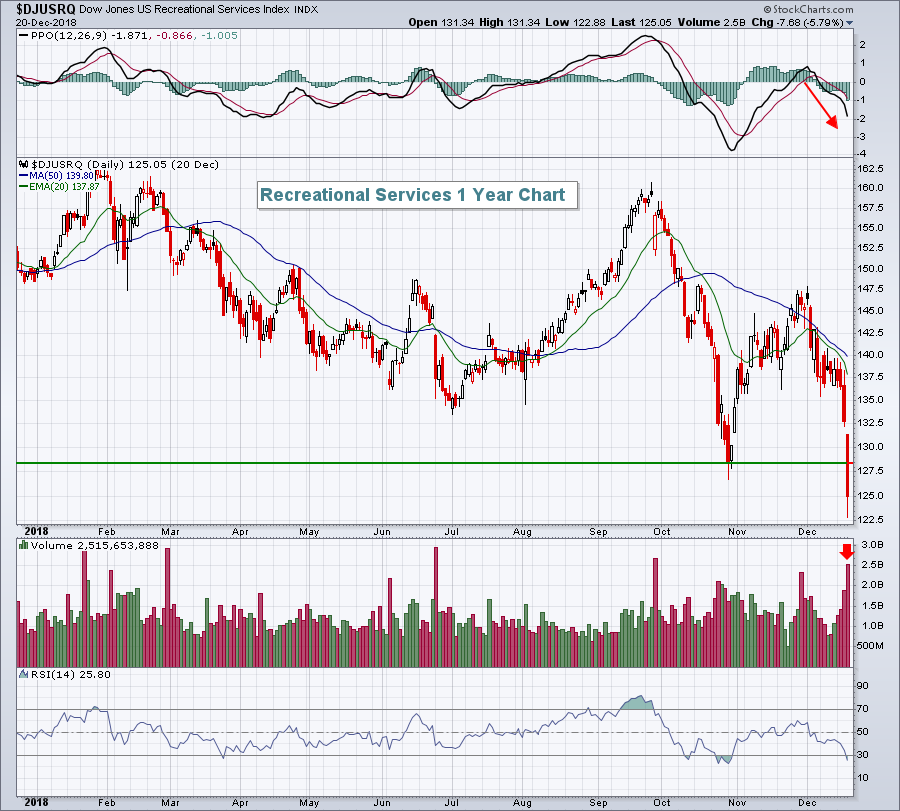Click the 90 RSI axis label
Screen dimensions: 900x811
[x=863, y=686]
